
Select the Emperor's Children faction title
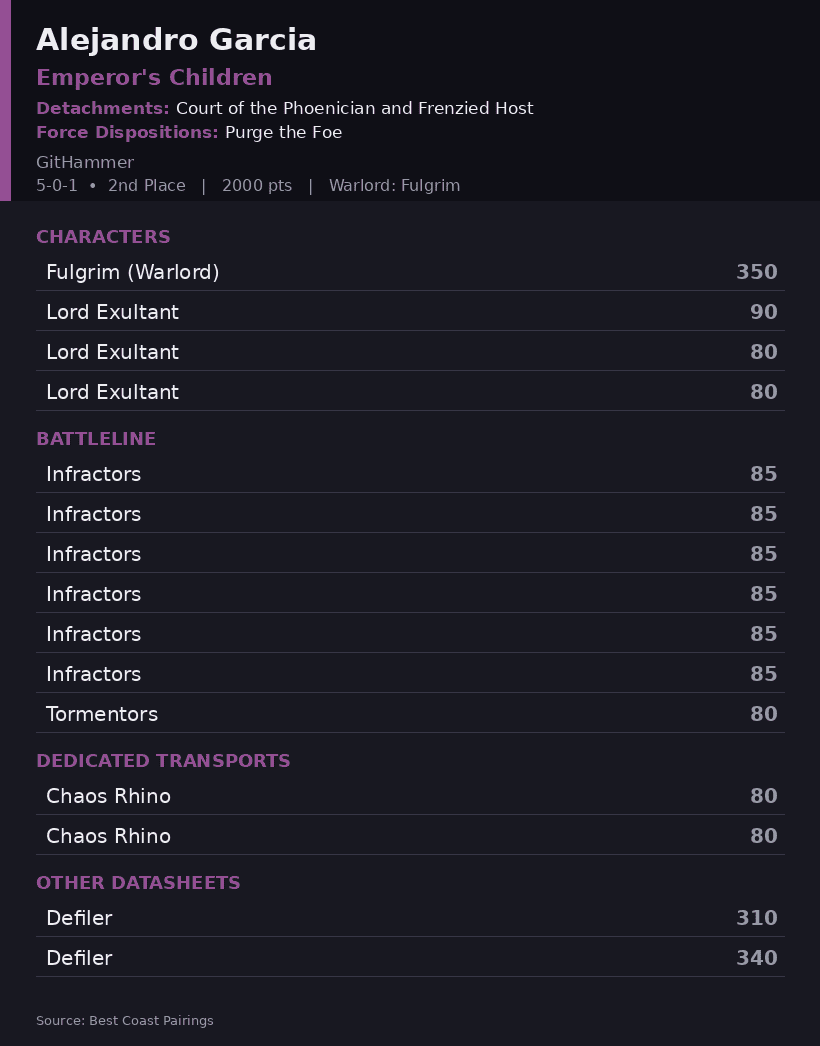coord(154,77)
